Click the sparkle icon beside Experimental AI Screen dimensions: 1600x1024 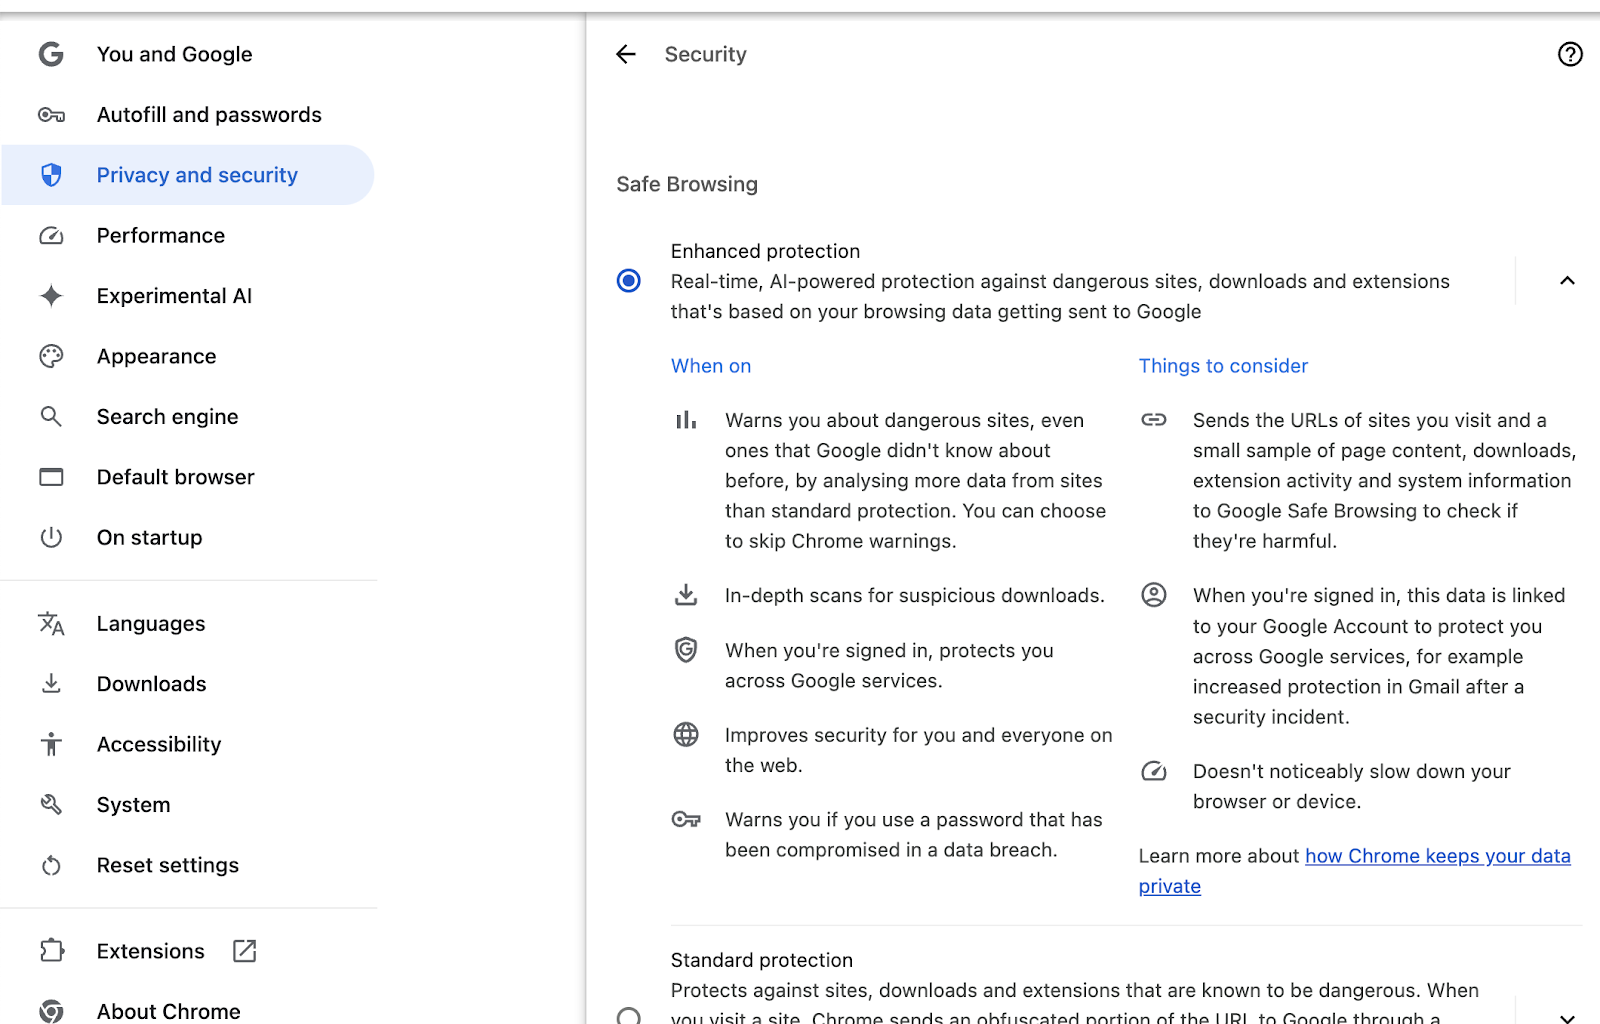click(51, 296)
